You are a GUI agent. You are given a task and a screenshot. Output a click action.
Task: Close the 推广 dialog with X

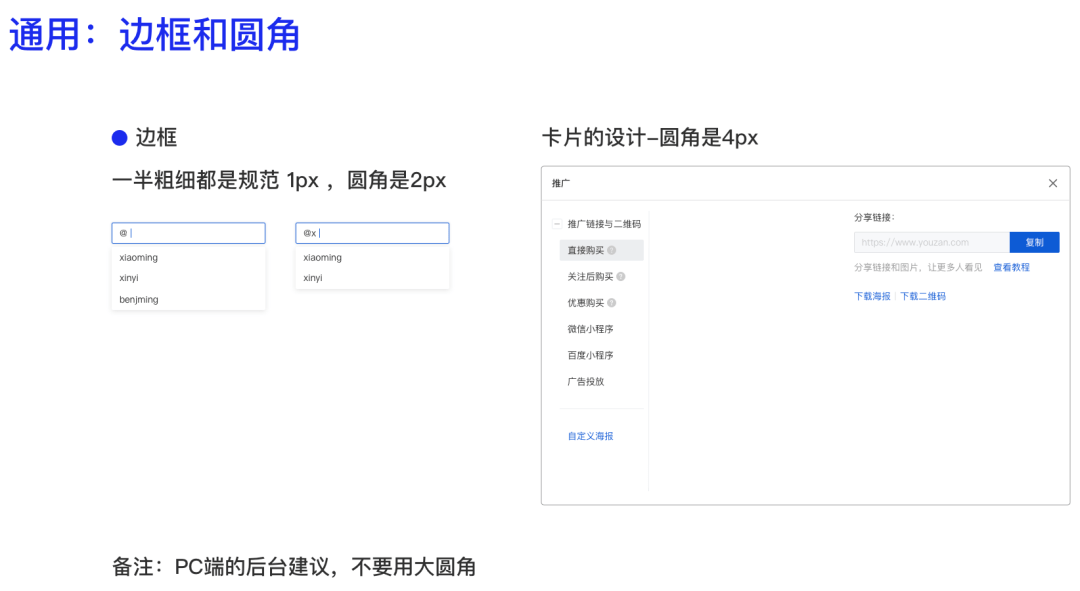pos(1052,183)
